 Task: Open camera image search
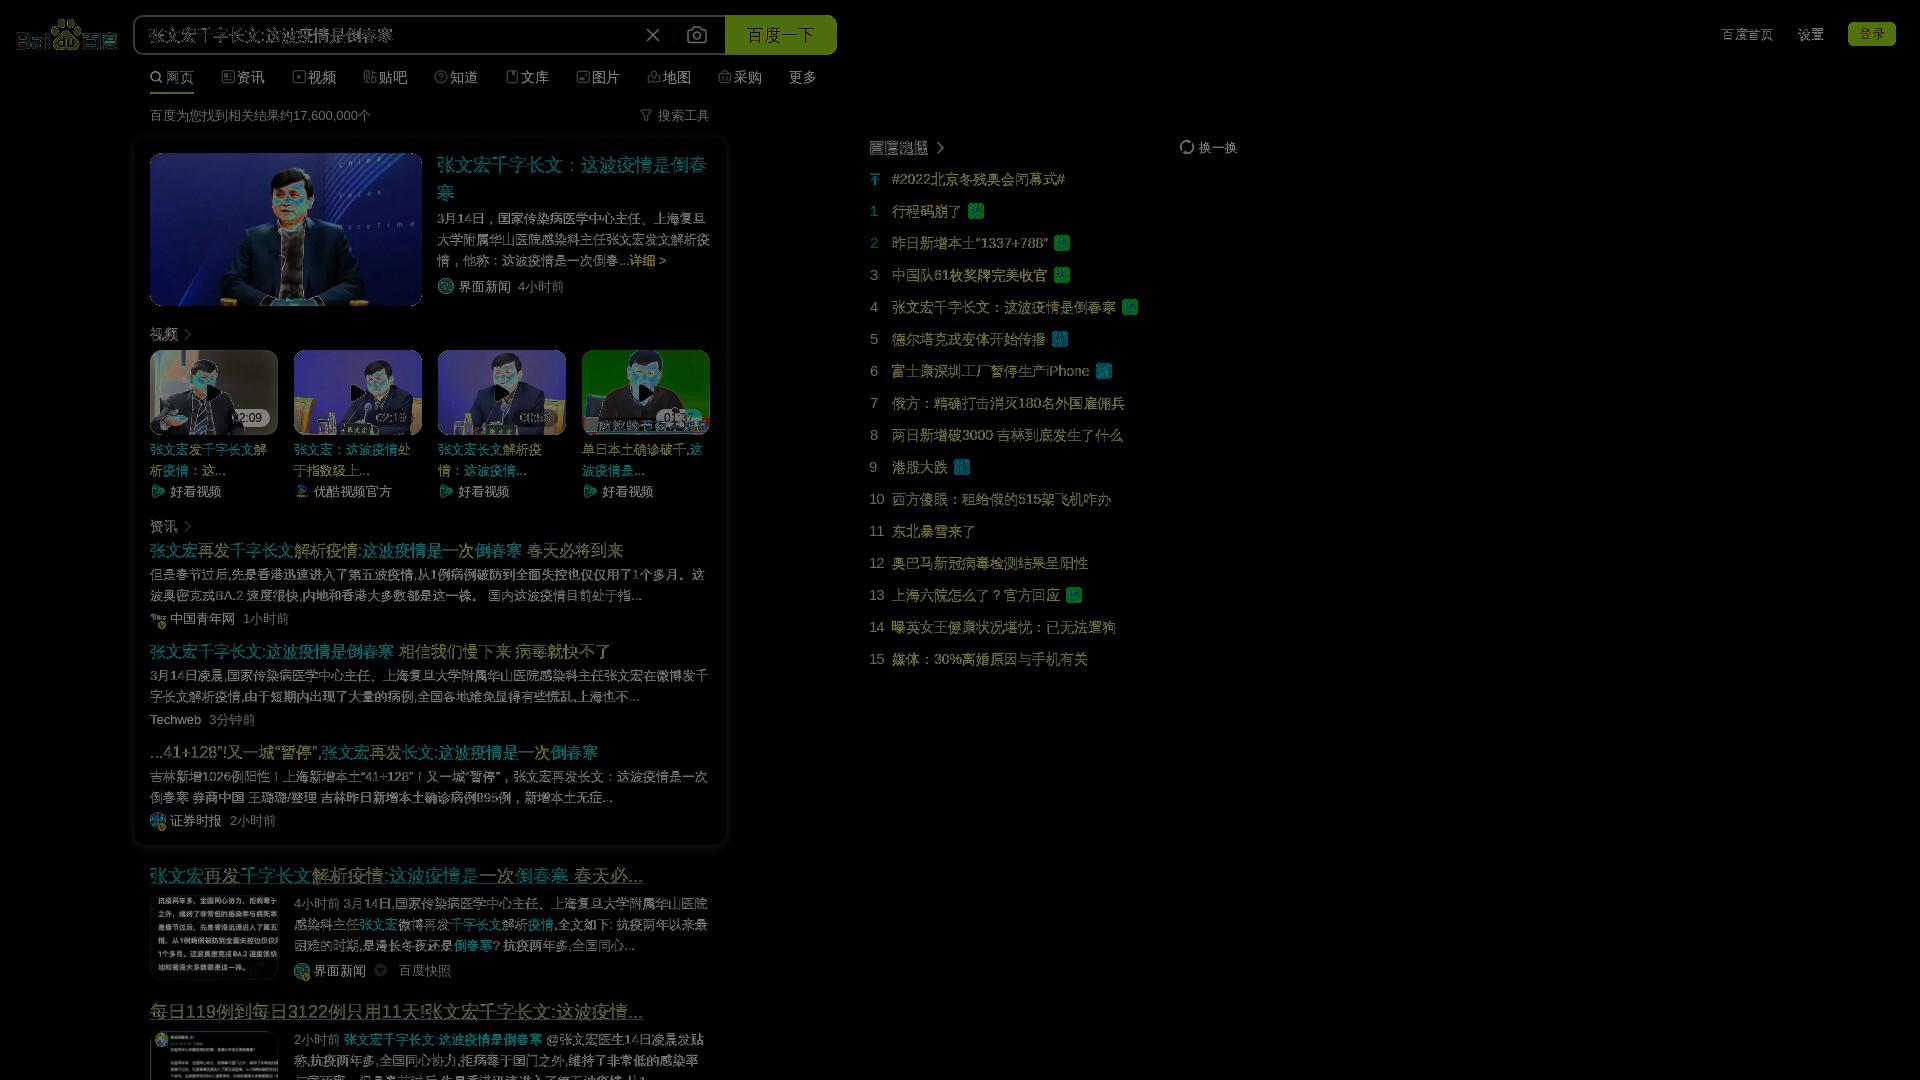click(697, 35)
